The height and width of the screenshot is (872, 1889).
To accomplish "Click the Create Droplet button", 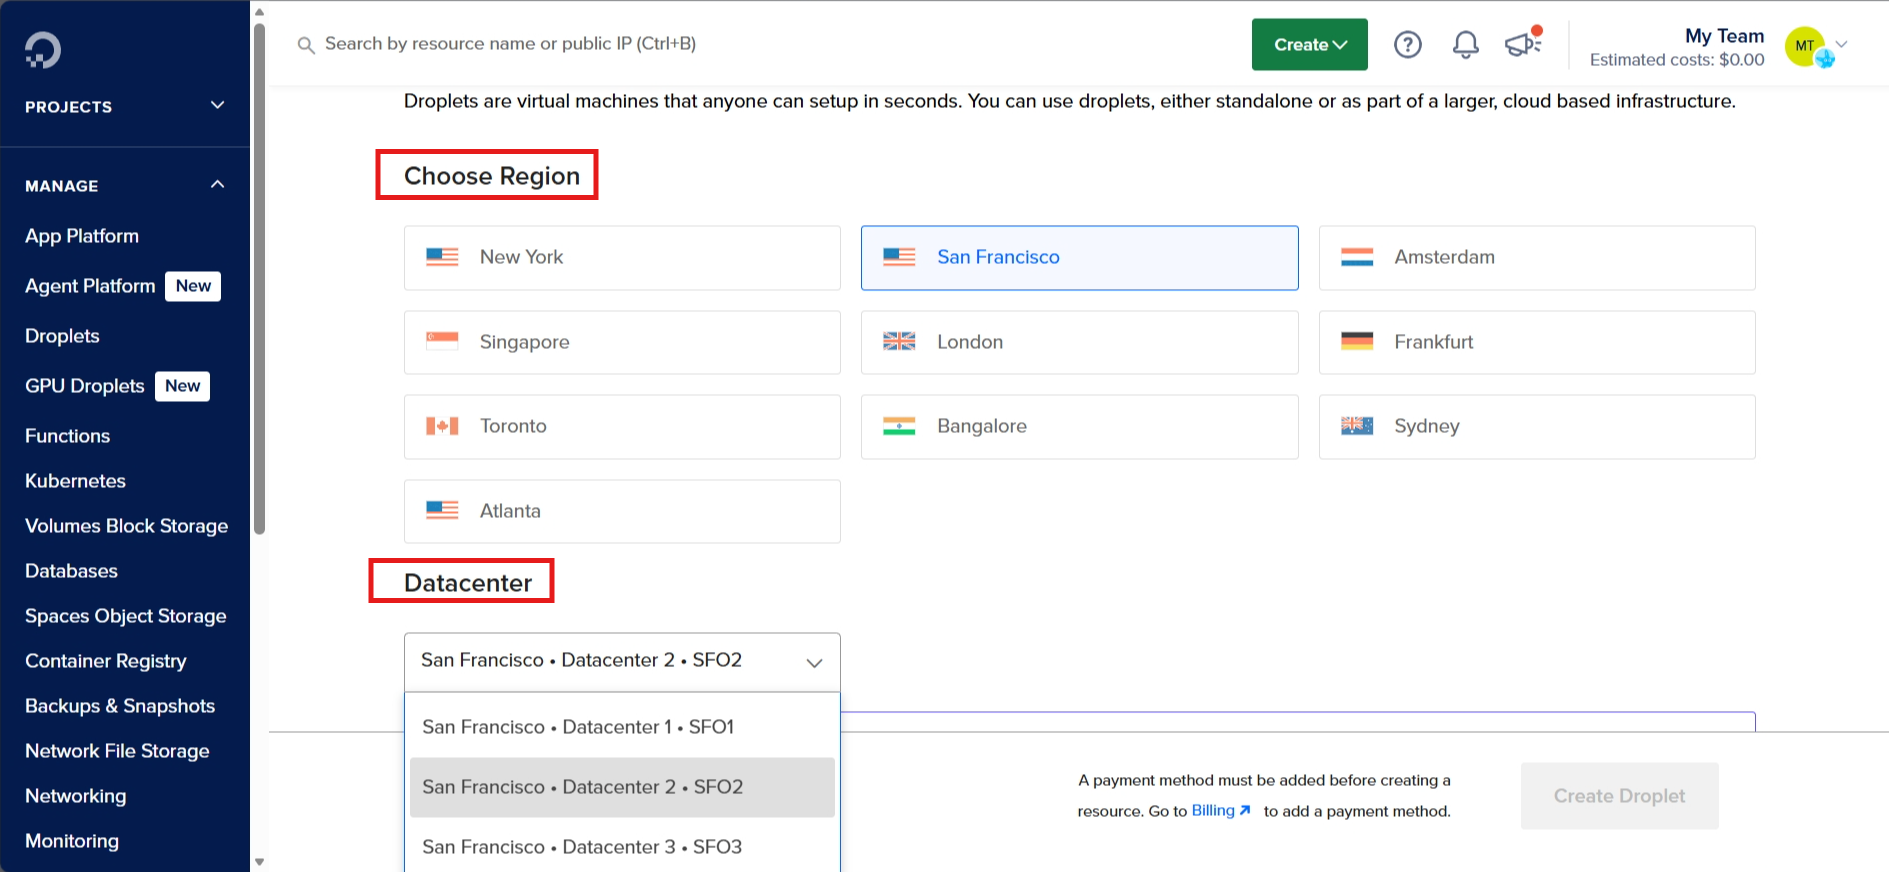I will [1619, 796].
